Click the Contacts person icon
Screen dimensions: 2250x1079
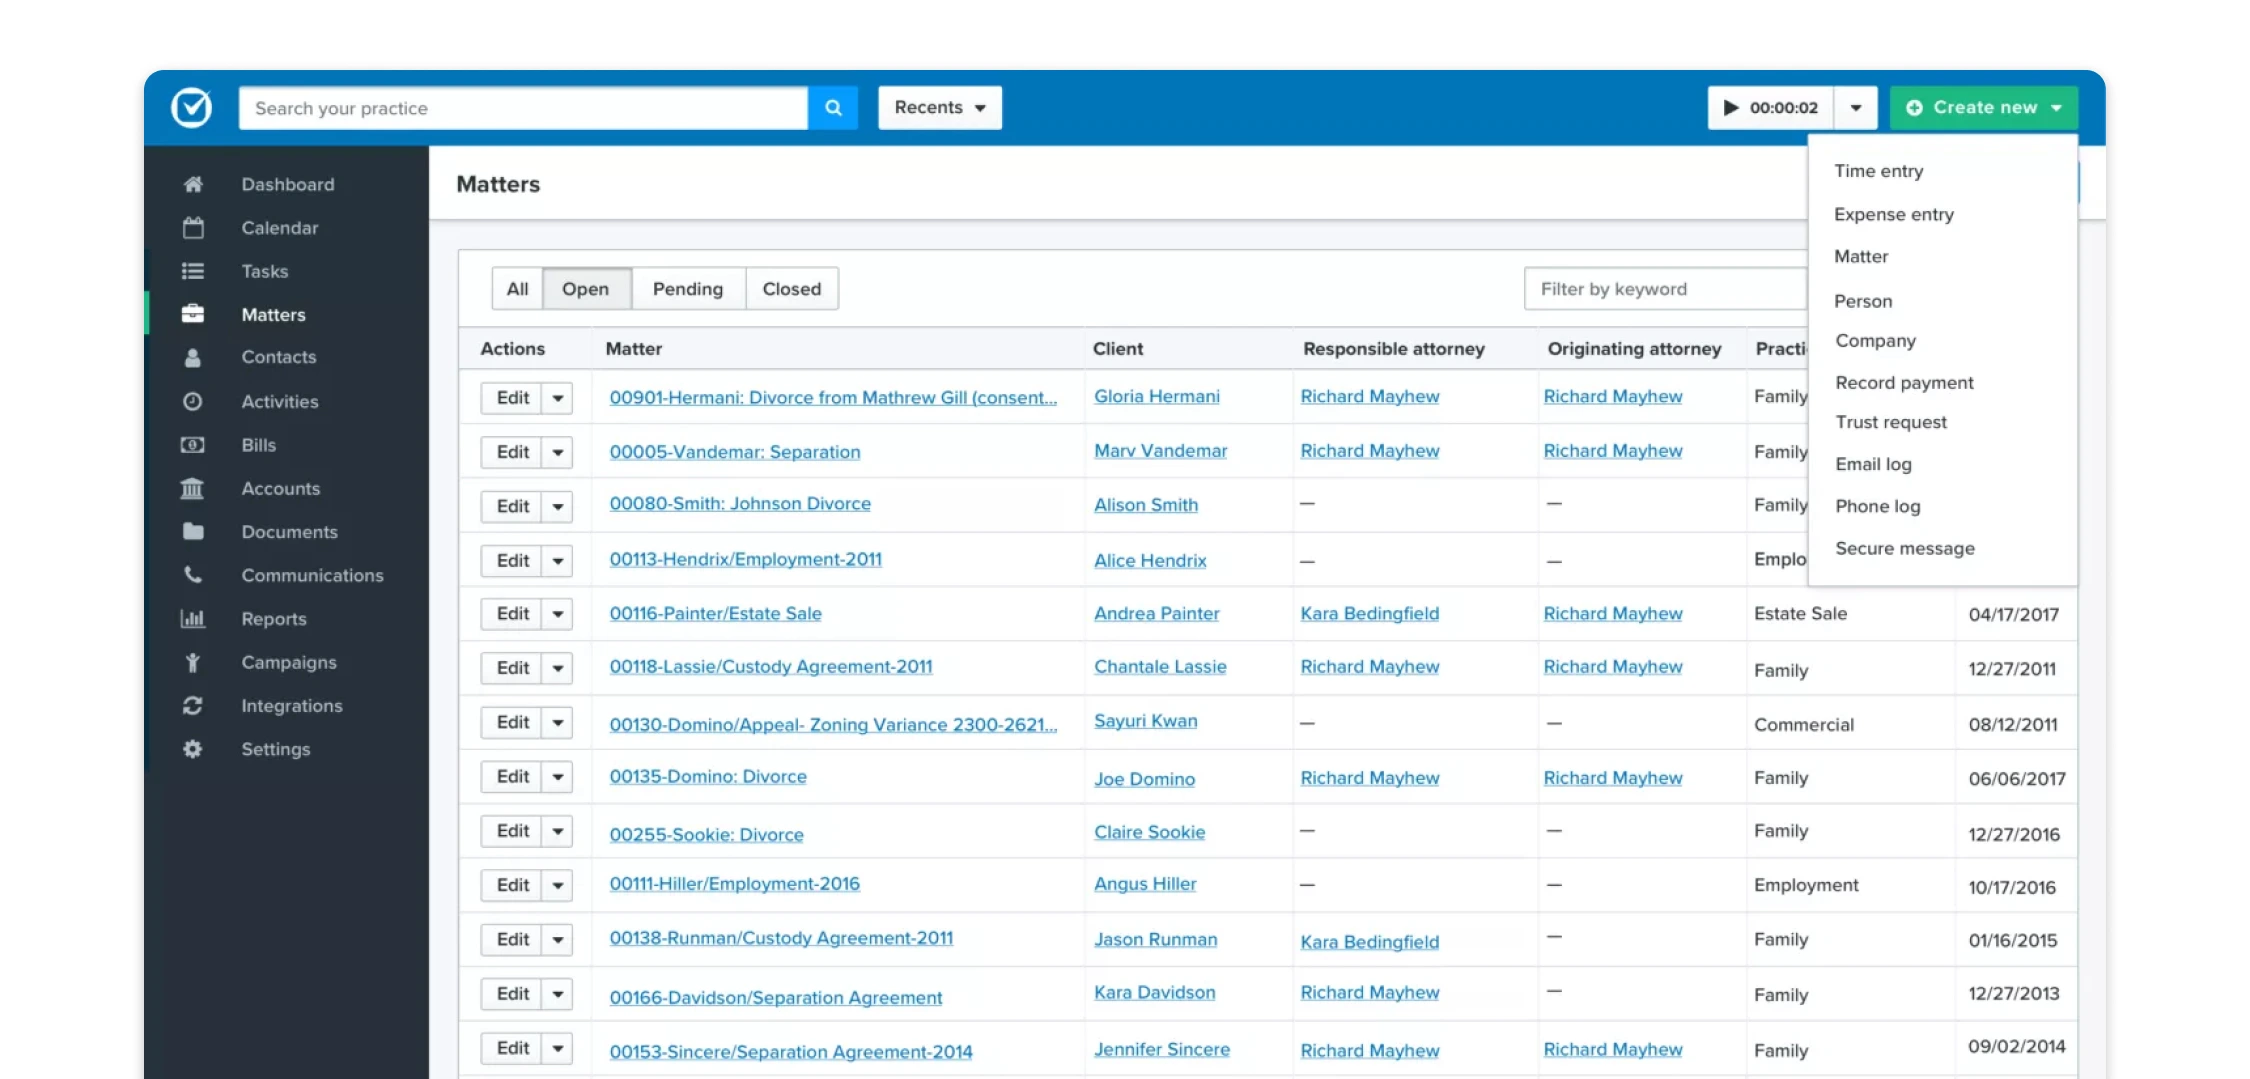pos(193,357)
